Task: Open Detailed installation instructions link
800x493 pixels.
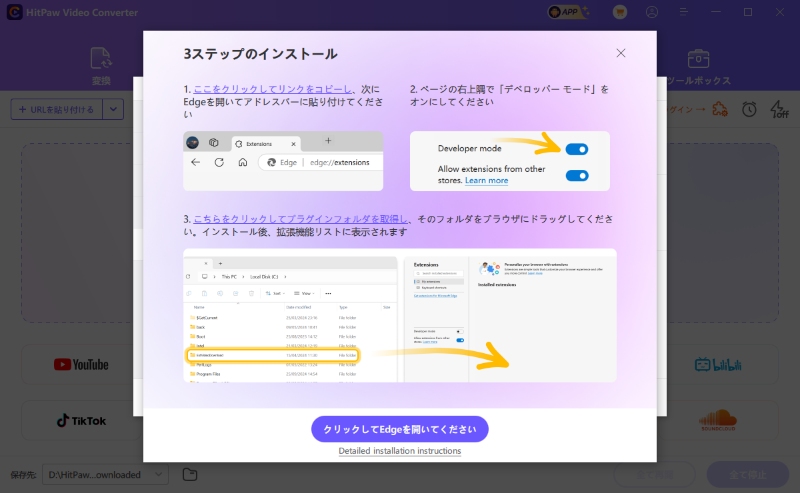Action: [x=399, y=451]
